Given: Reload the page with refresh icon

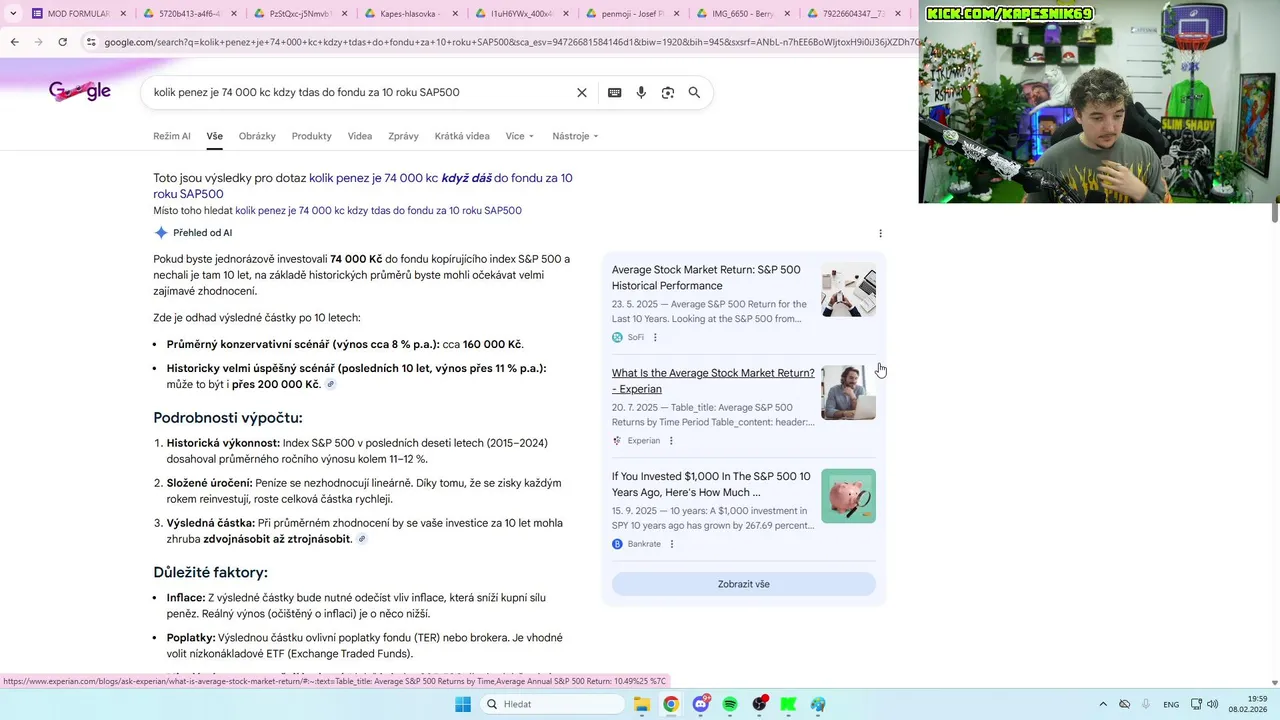Looking at the screenshot, I should click(x=62, y=42).
